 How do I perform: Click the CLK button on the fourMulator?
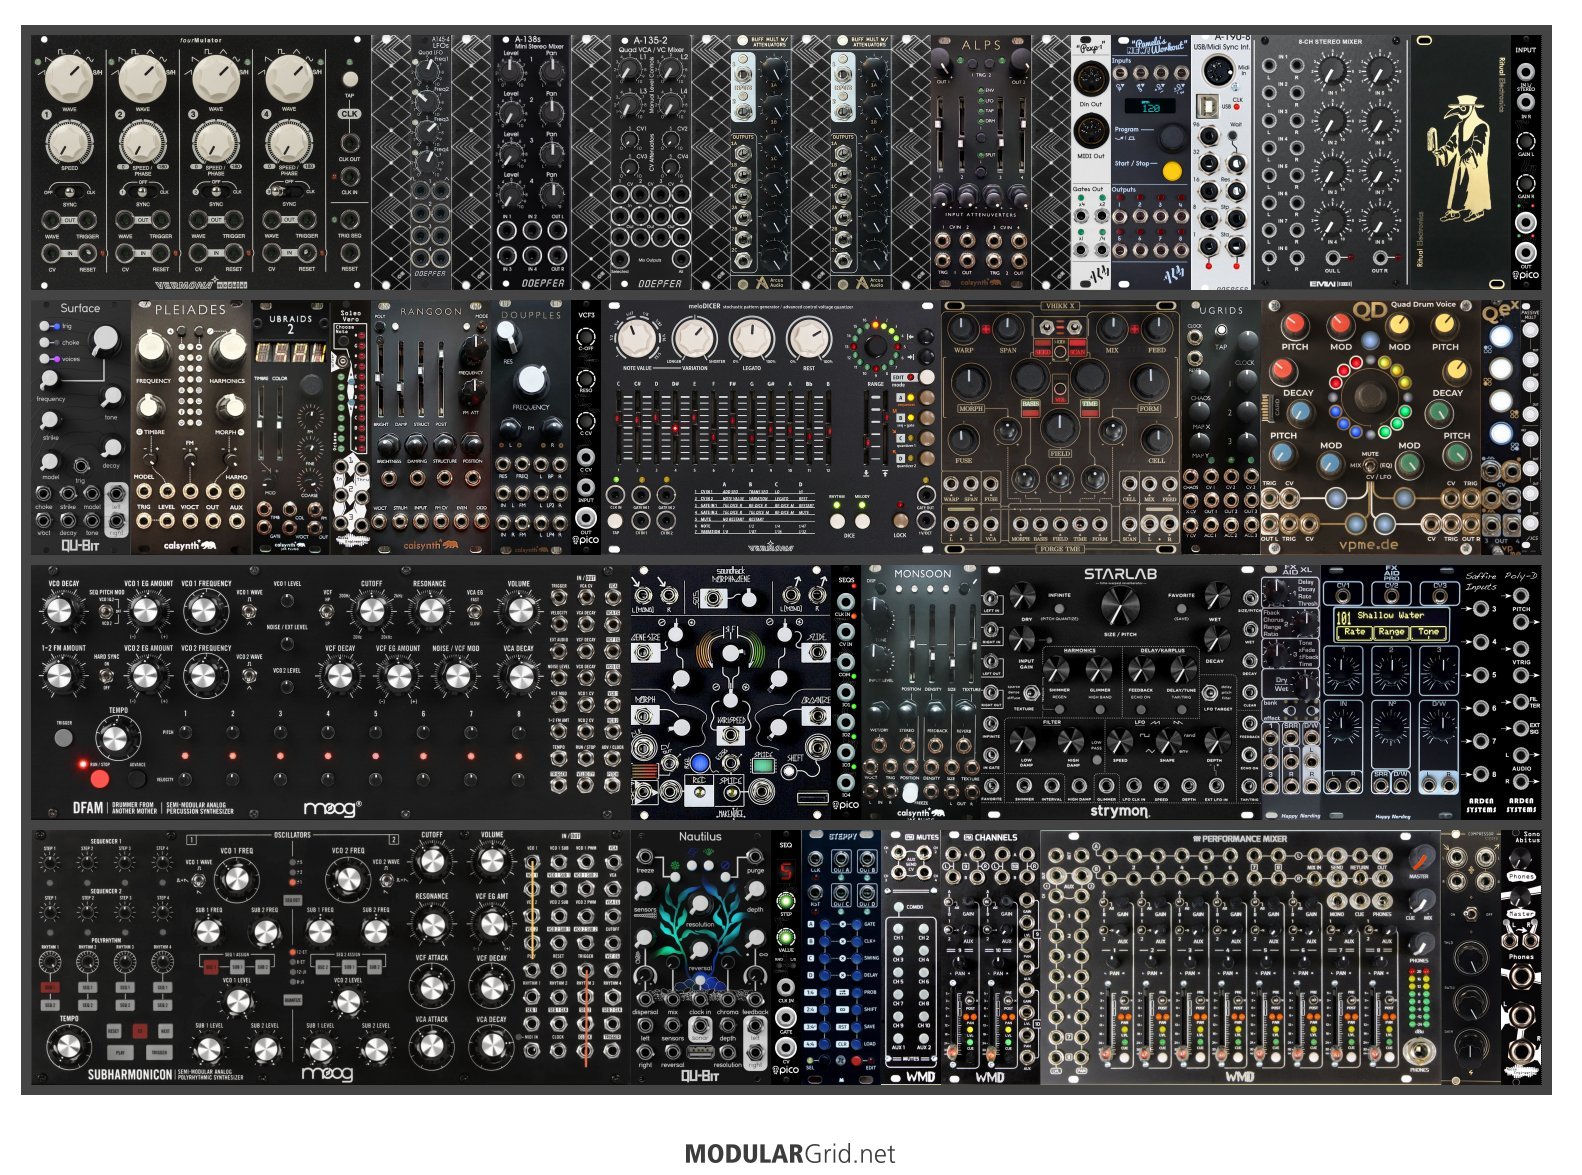point(349,114)
